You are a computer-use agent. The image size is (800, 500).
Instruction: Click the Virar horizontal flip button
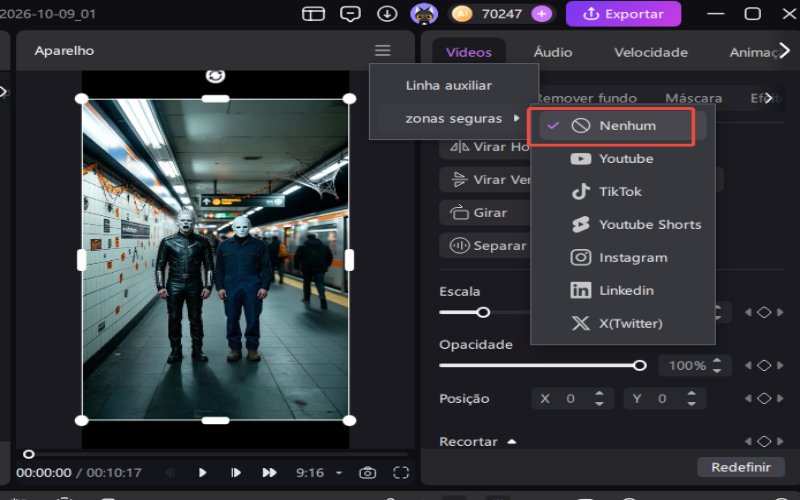point(485,147)
